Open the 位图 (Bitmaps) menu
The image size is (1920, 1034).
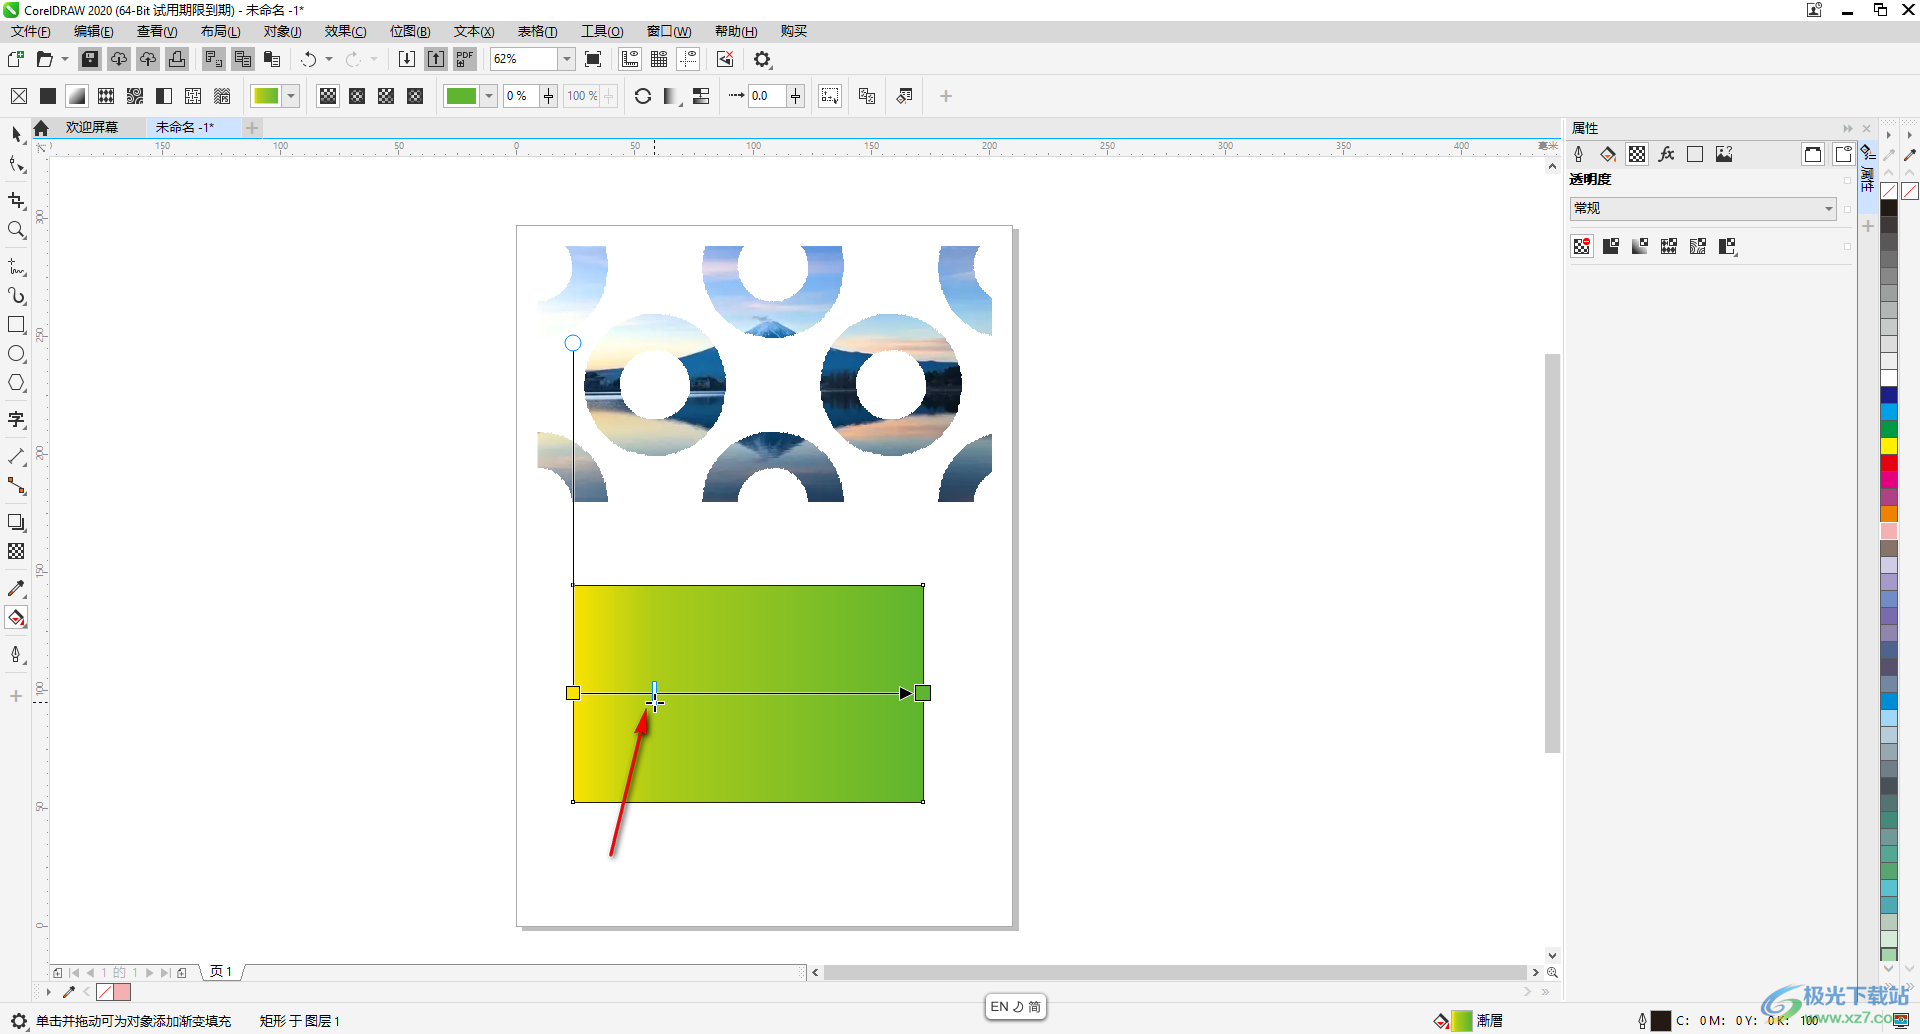coord(410,31)
